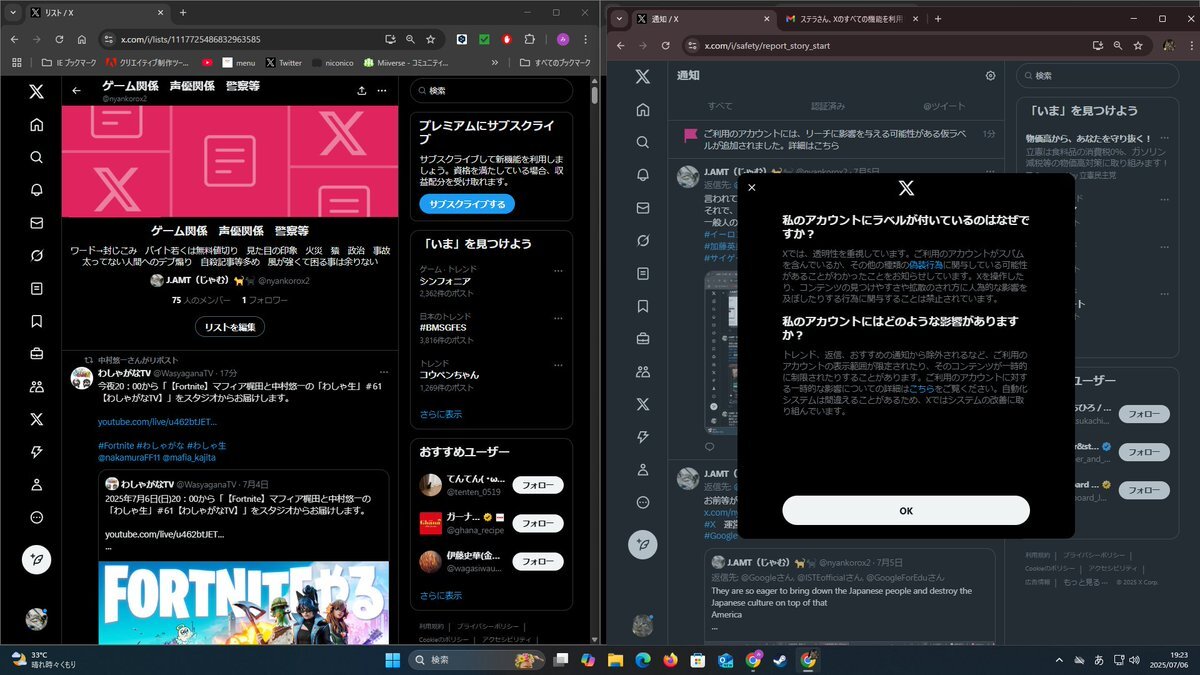Launch File Explorer from the taskbar
This screenshot has height=675, width=1200.
coord(616,660)
